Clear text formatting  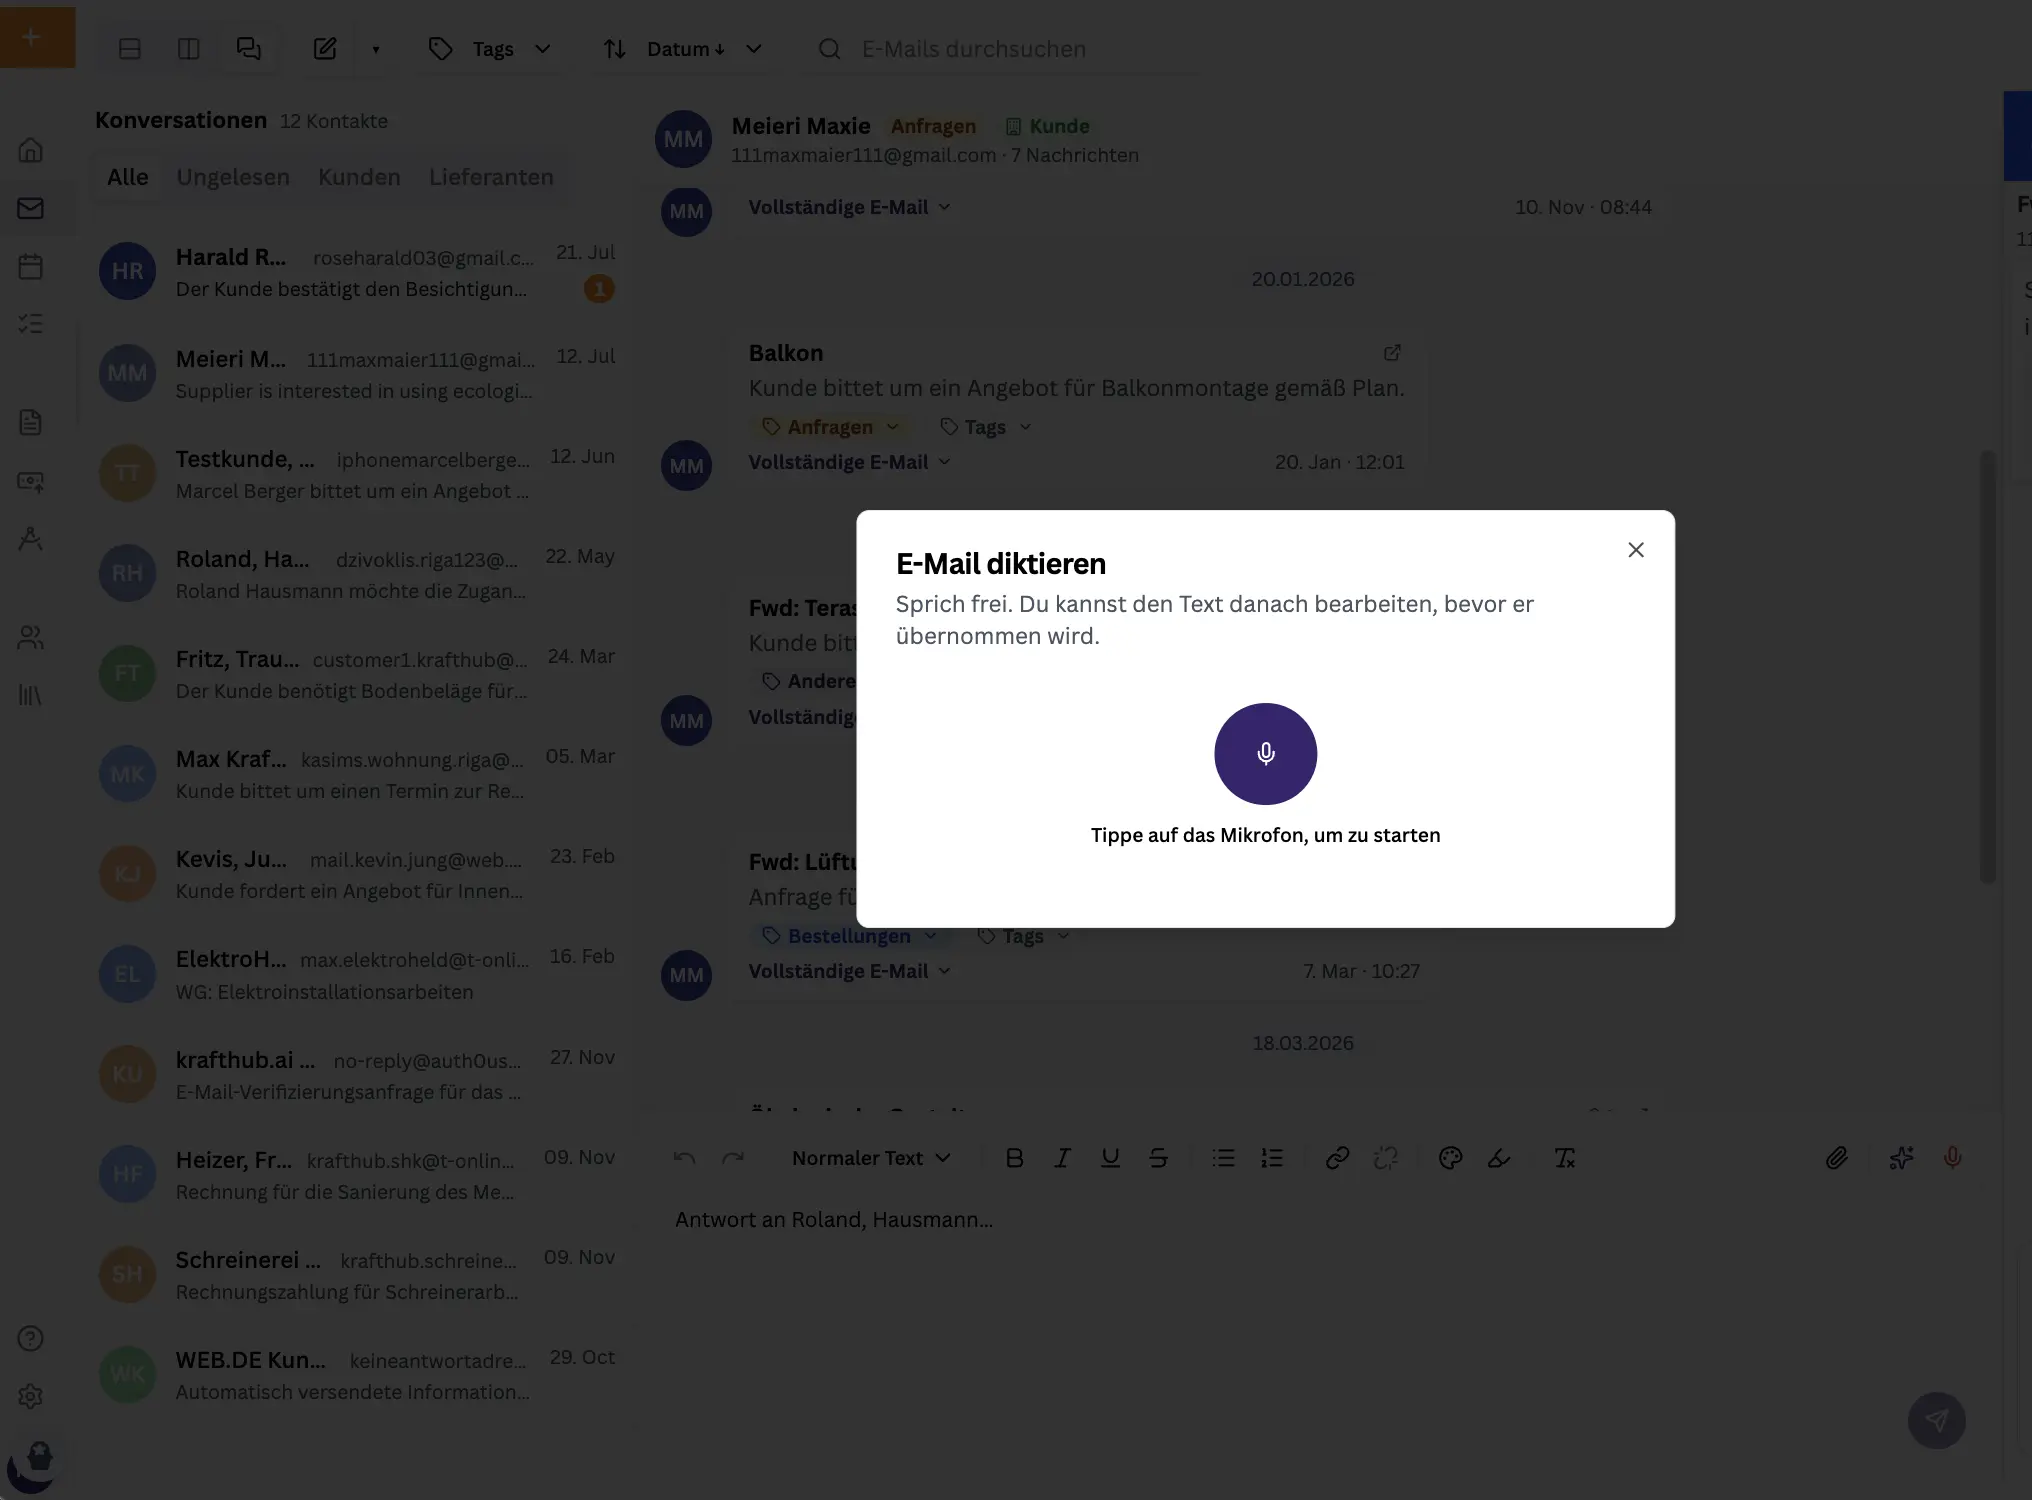[x=1564, y=1158]
